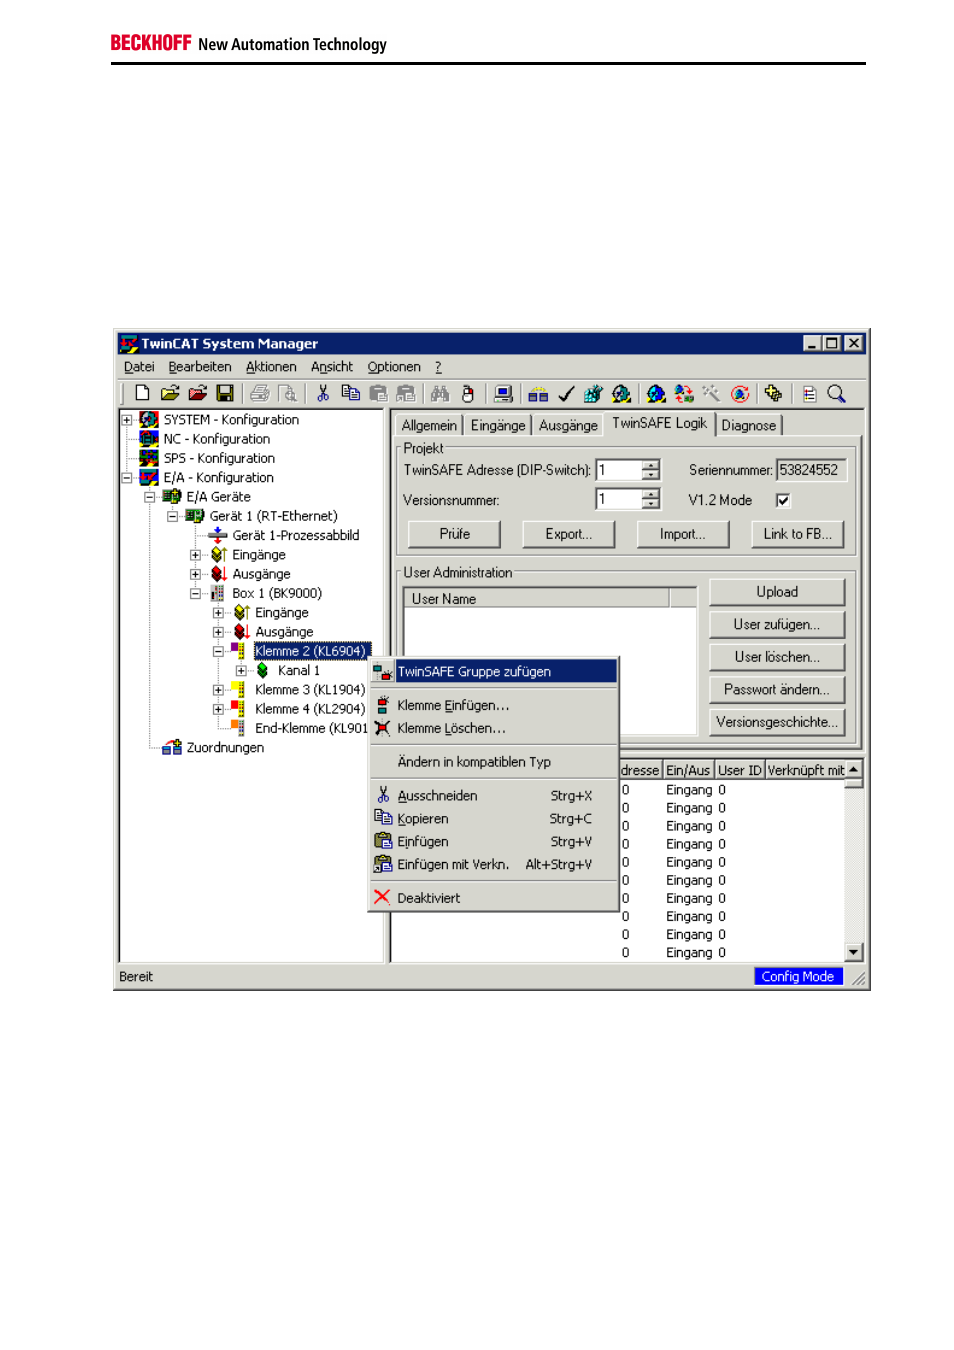
Task: Click the SYSTEM - Konfiguration tree icon
Action: coord(149,419)
